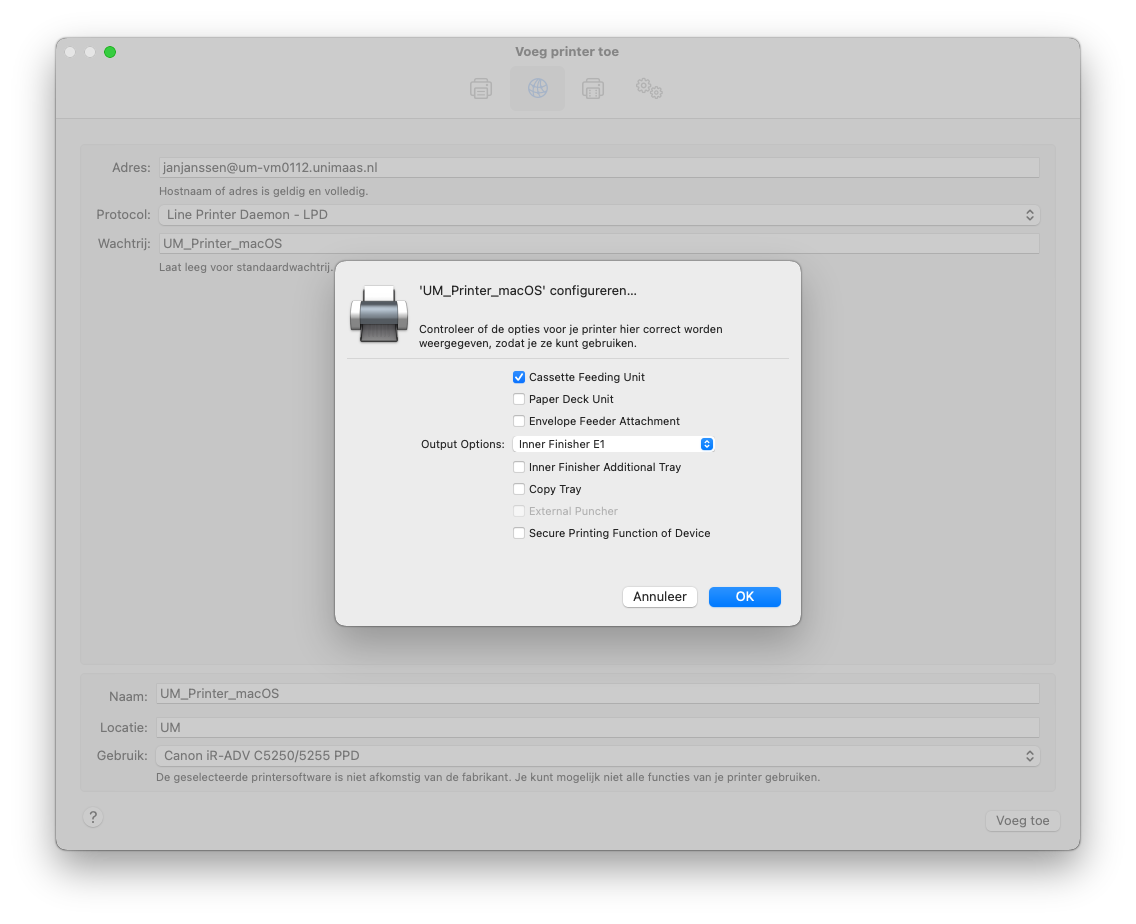The height and width of the screenshot is (924, 1136).
Task: Enable Paper Deck Unit checkbox
Action: click(519, 399)
